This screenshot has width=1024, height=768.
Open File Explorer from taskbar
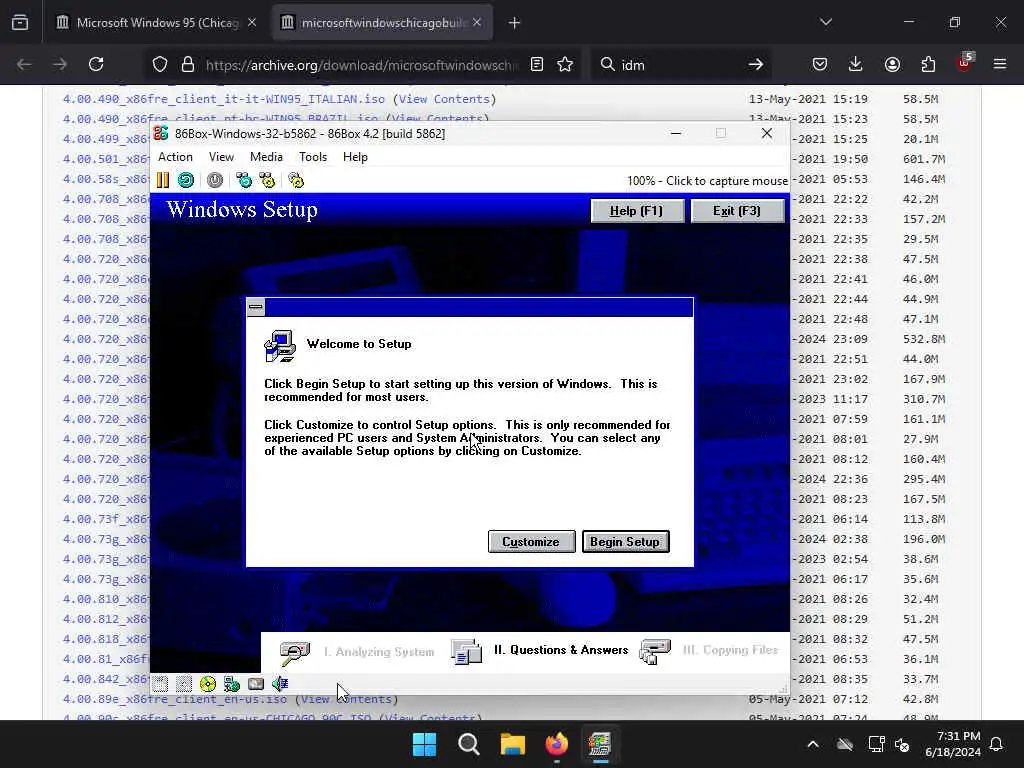point(513,744)
